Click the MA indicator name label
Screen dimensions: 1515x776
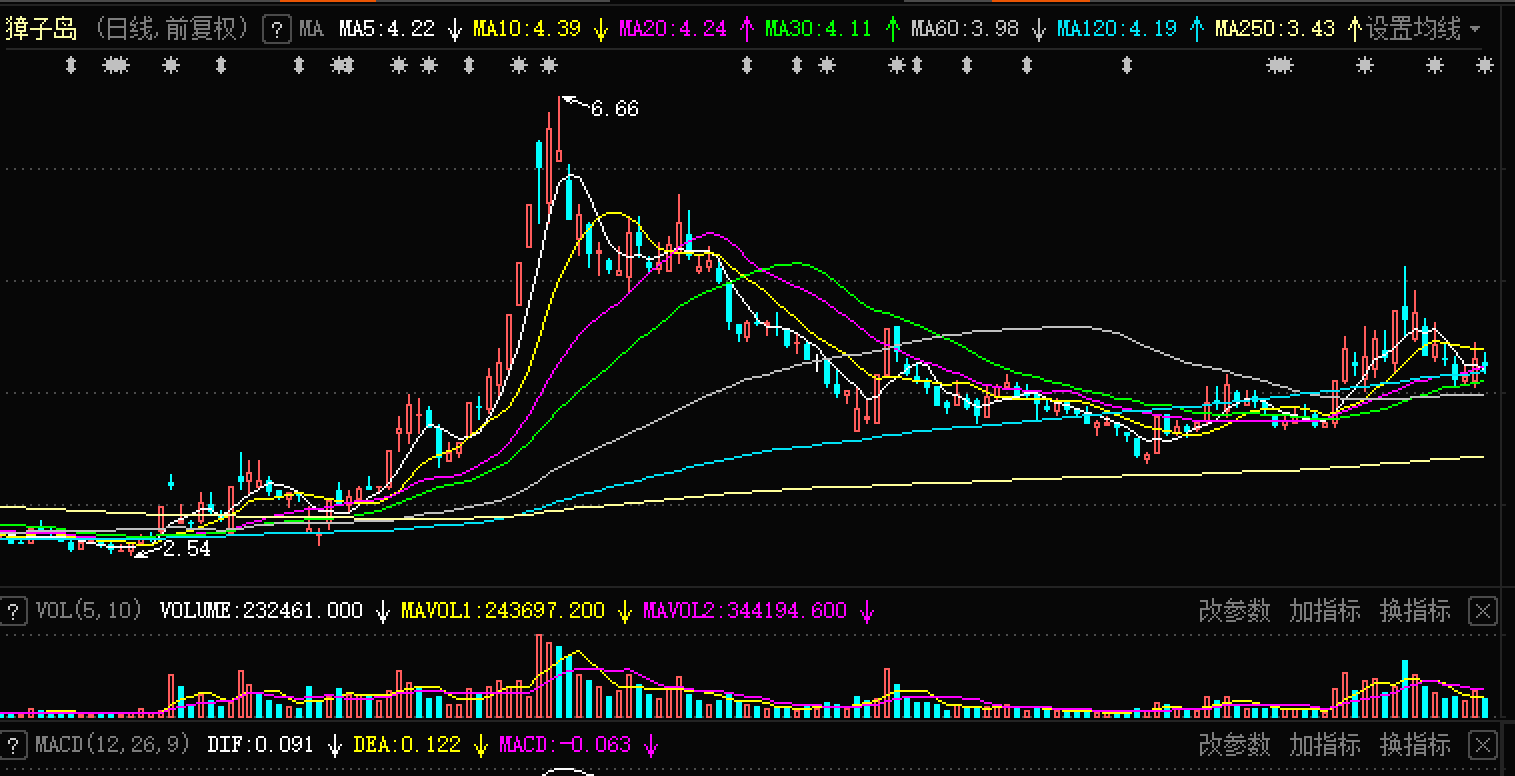click(311, 29)
